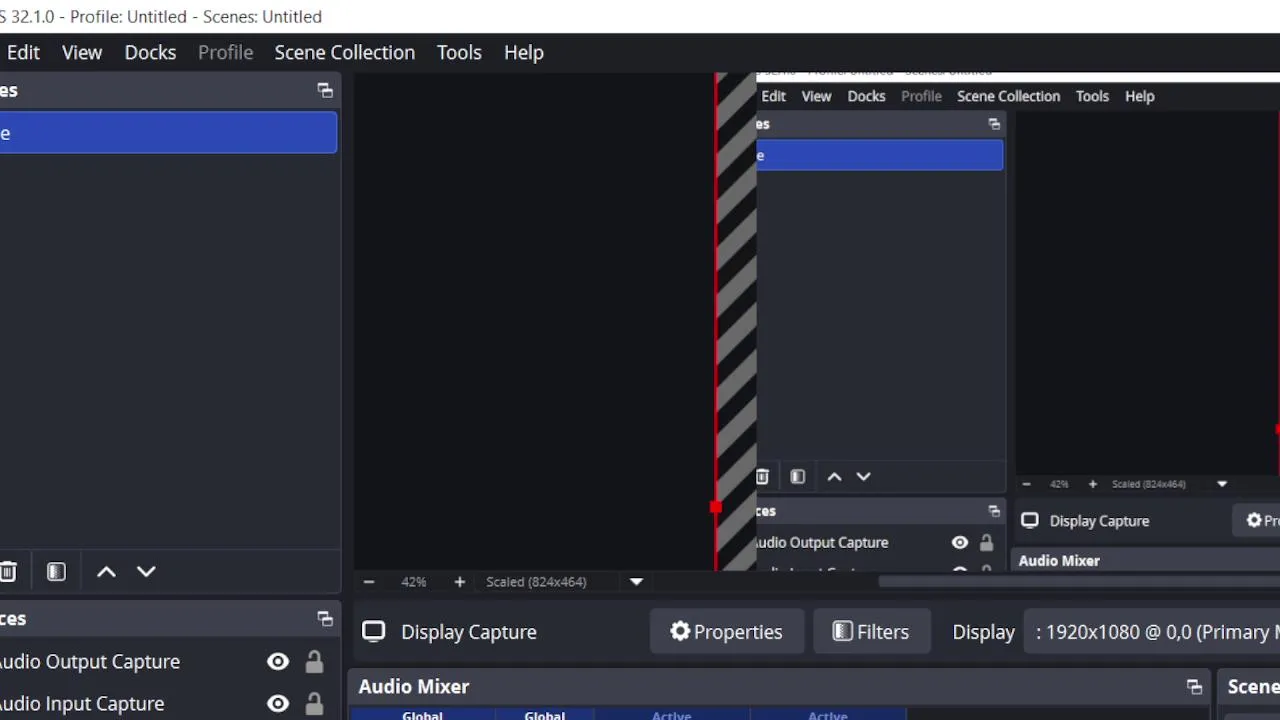The image size is (1280, 720).
Task: Click Sources dock pop-out icon in mirrored preview
Action: coord(994,511)
